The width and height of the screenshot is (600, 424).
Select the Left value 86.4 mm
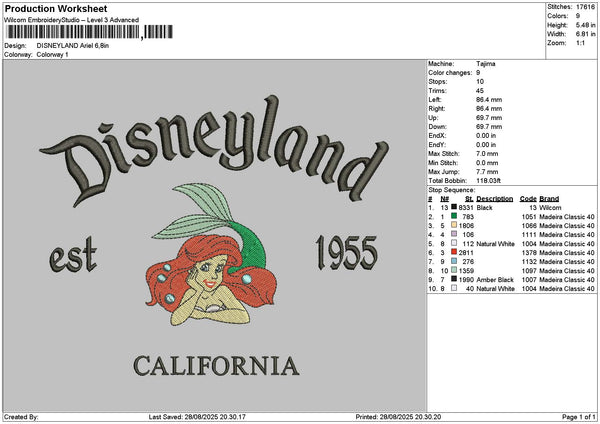489,99
